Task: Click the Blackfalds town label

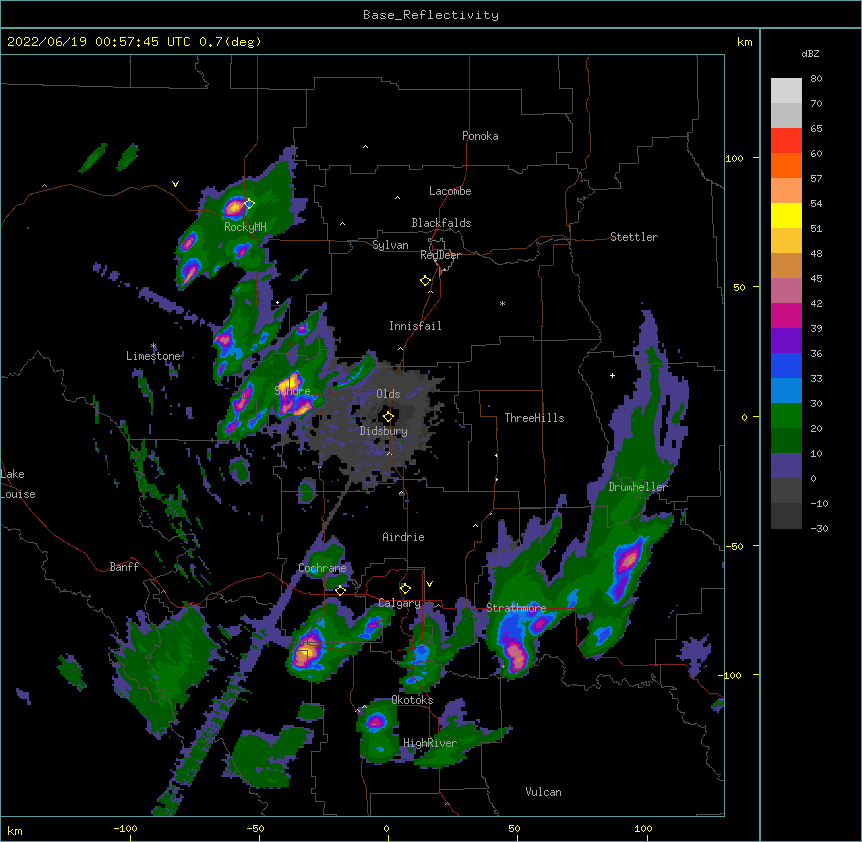Action: click(x=441, y=223)
